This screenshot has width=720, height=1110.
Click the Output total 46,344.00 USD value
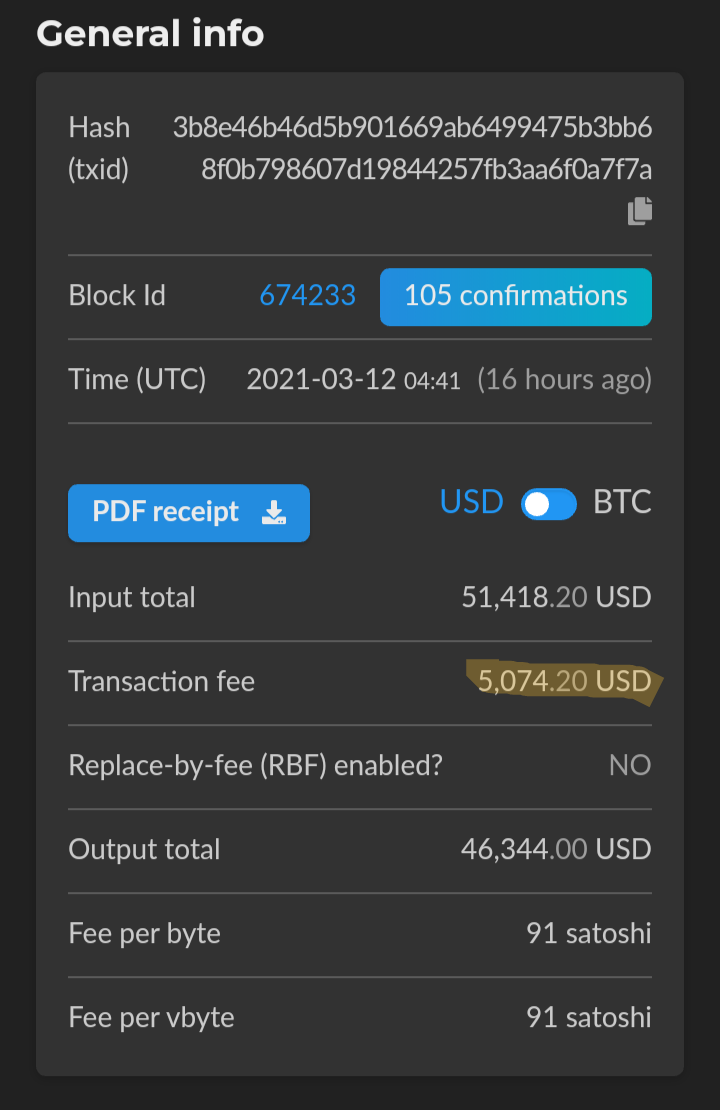click(x=556, y=849)
